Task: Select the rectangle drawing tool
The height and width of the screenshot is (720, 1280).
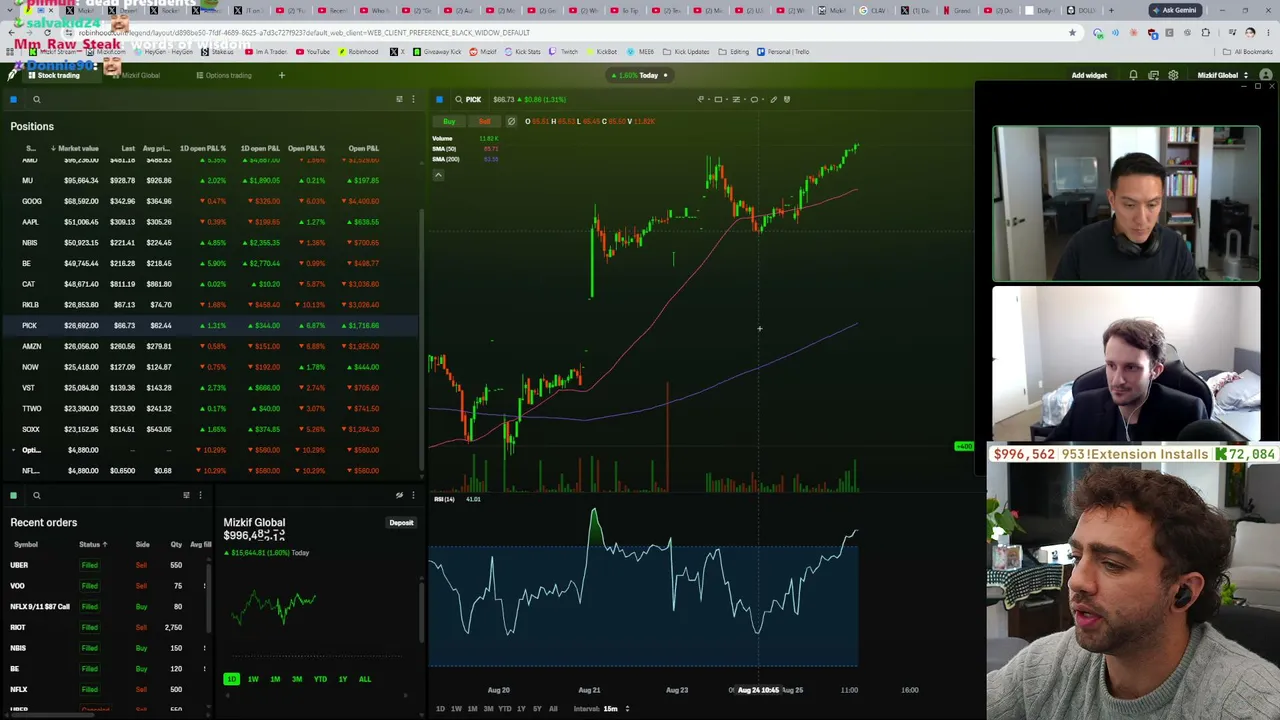Action: pos(718,99)
